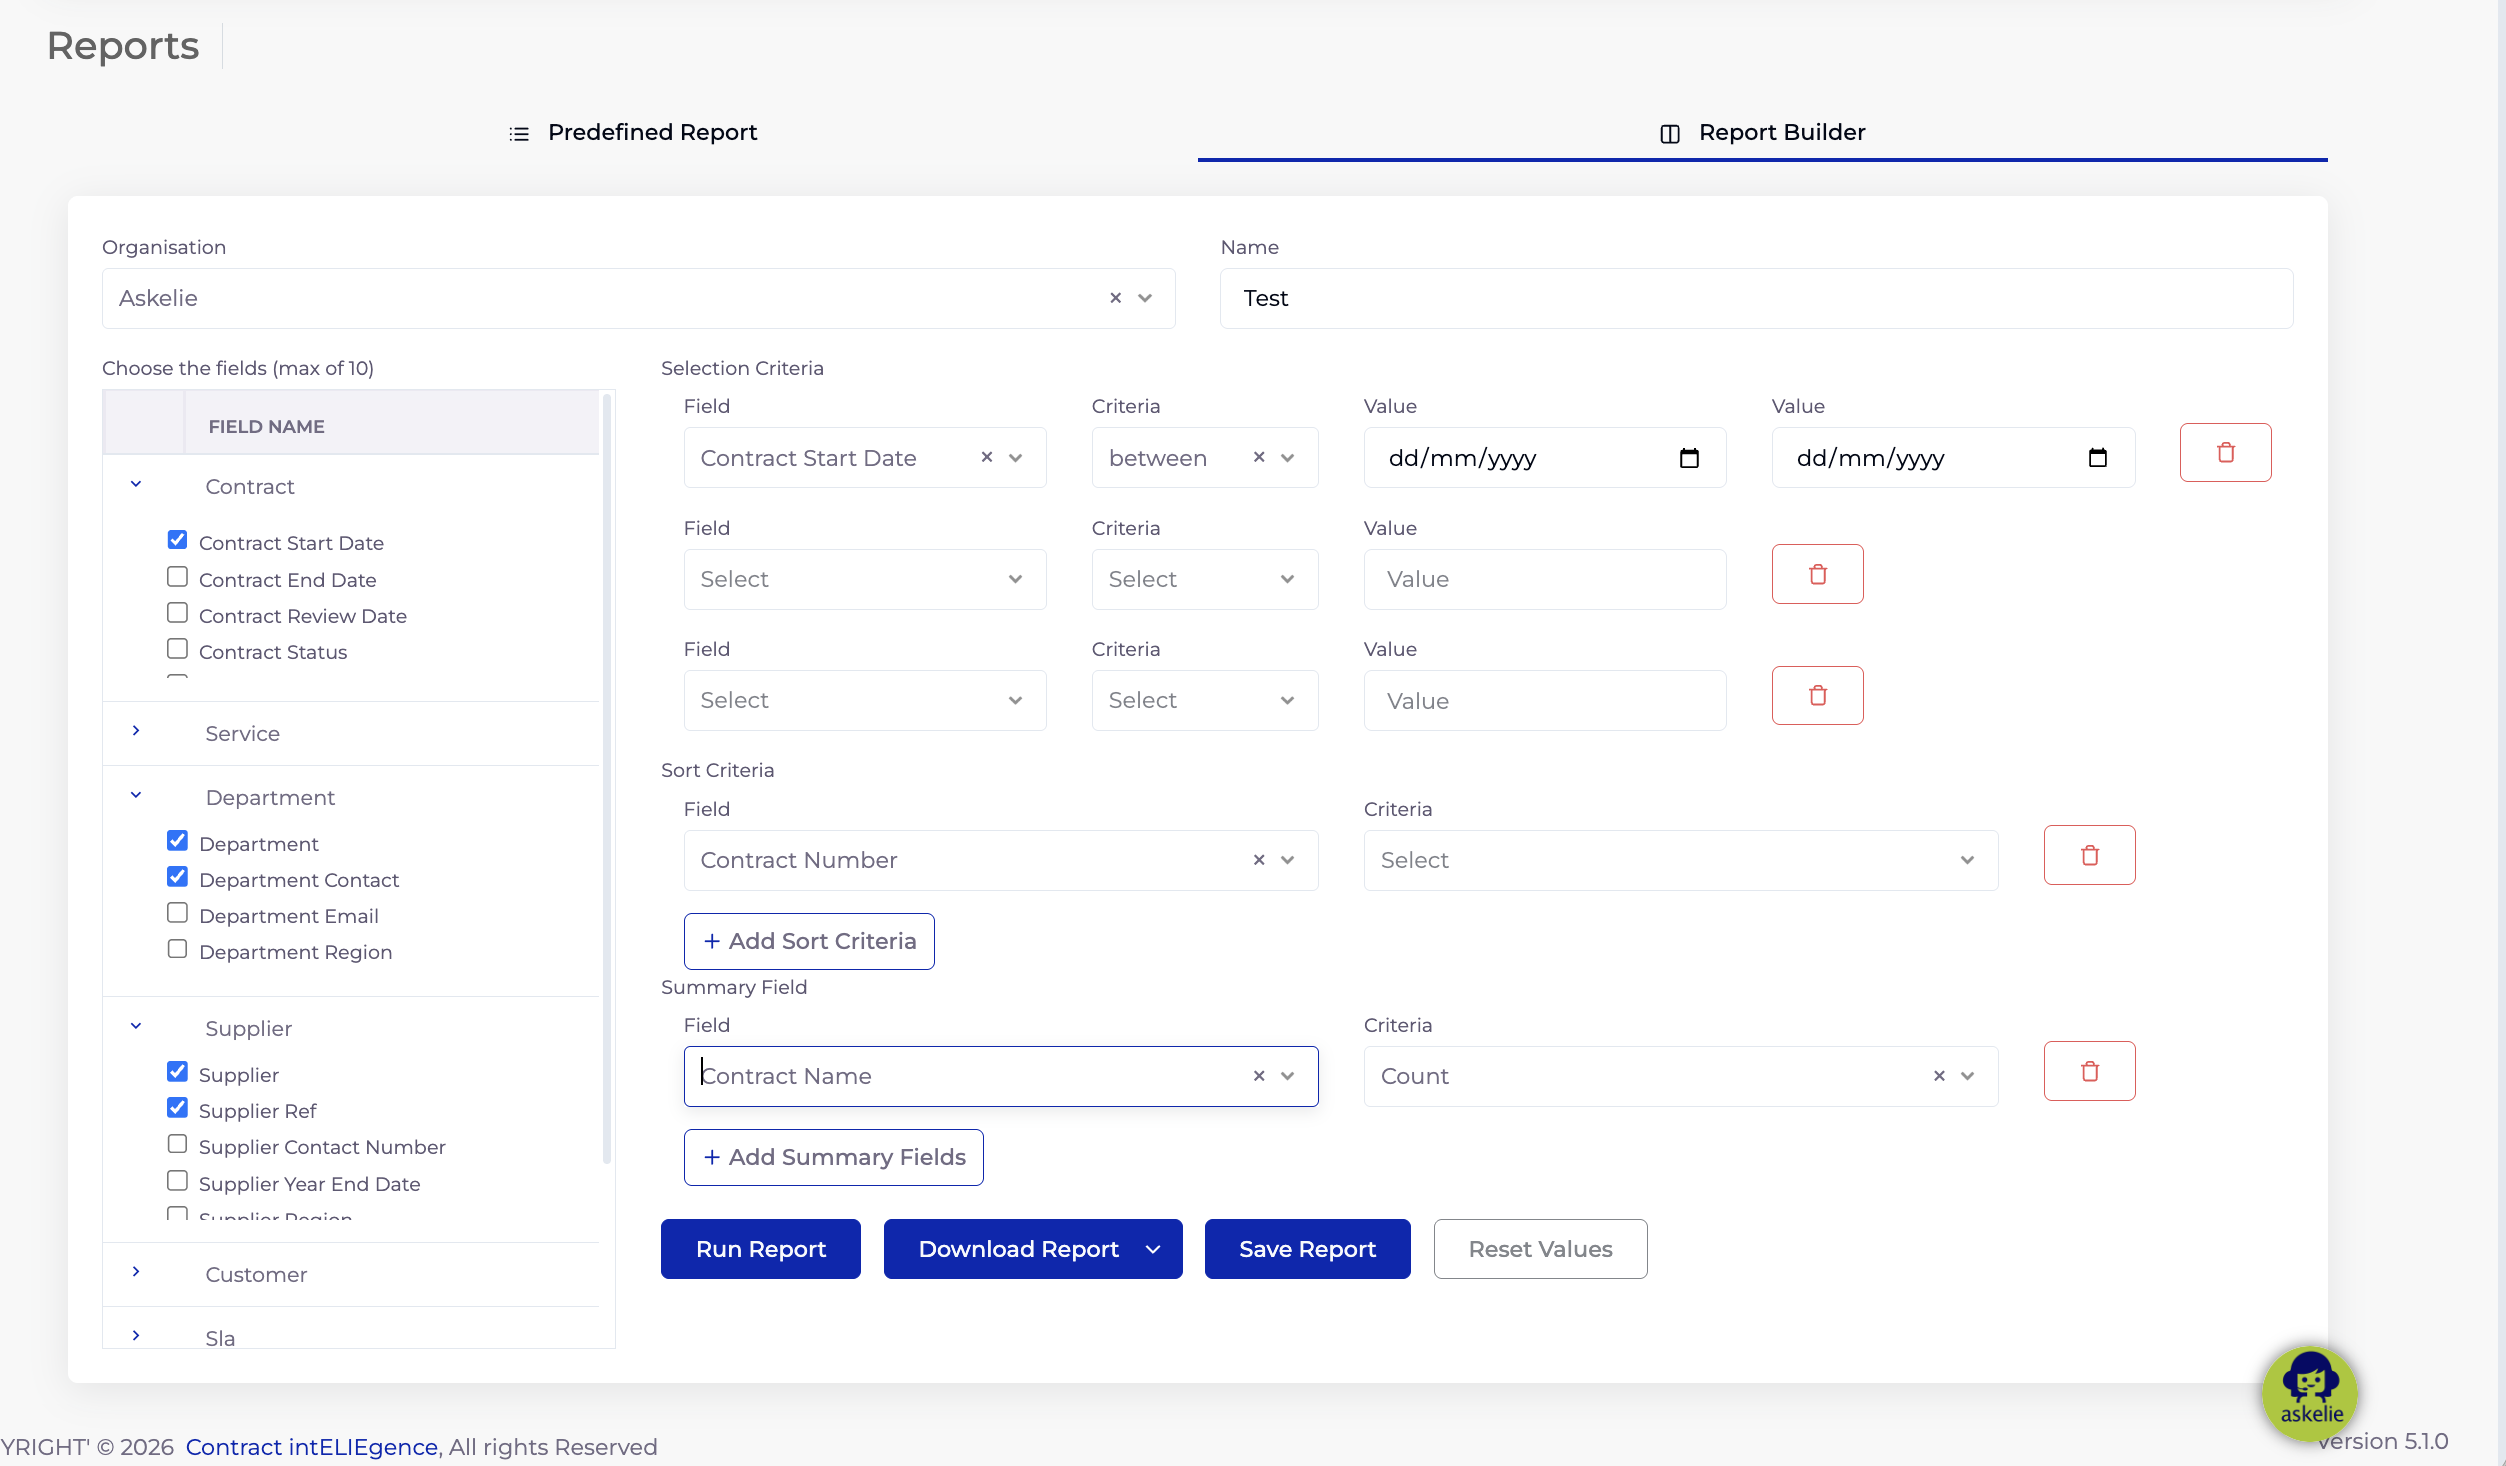Uncheck the Department checkbox

point(177,841)
